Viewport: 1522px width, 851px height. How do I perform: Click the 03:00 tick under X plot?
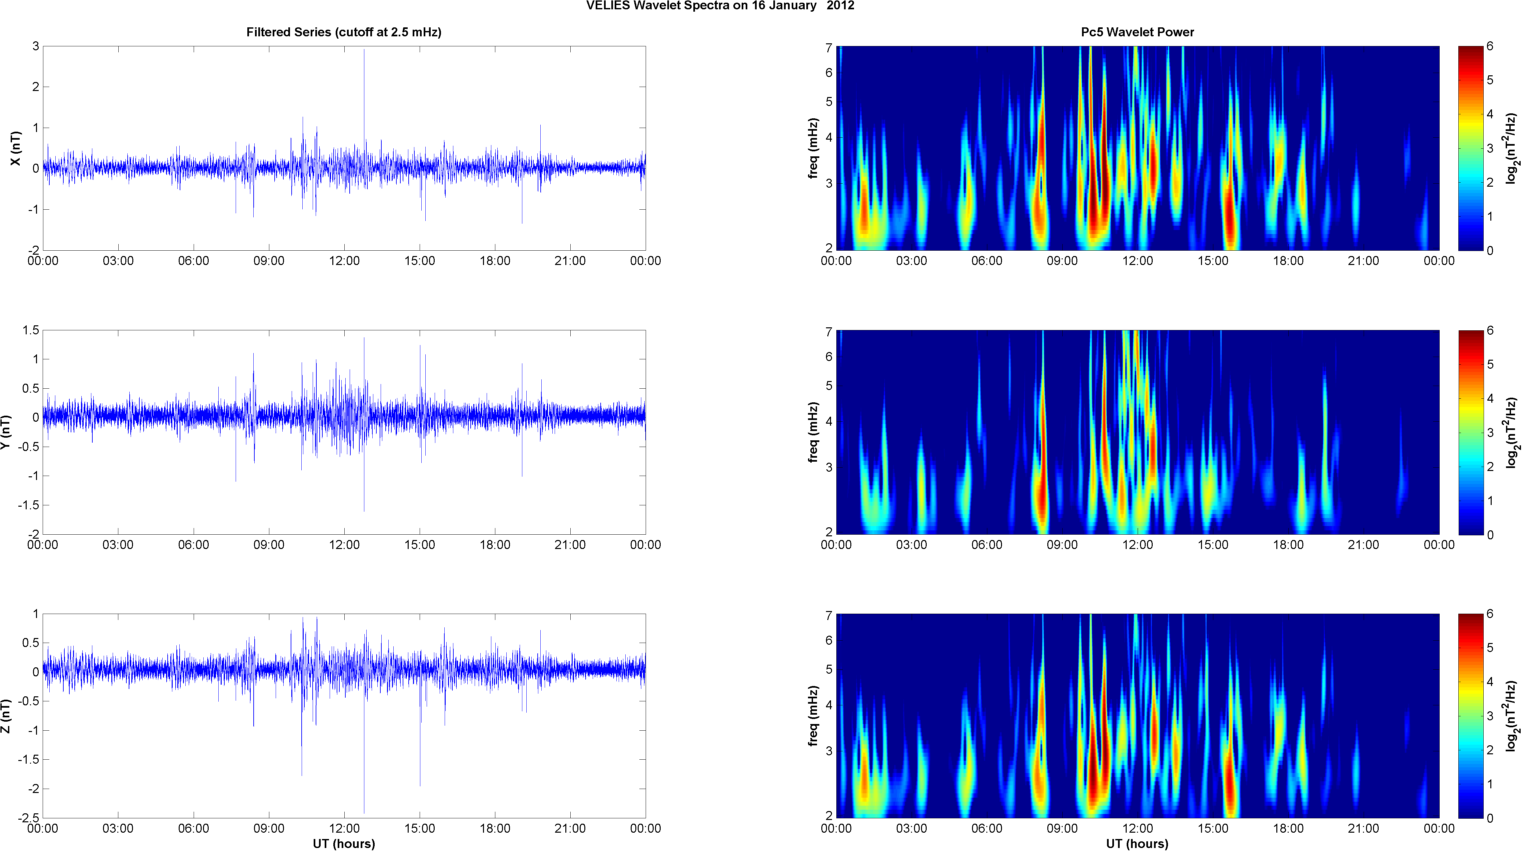[x=118, y=261]
